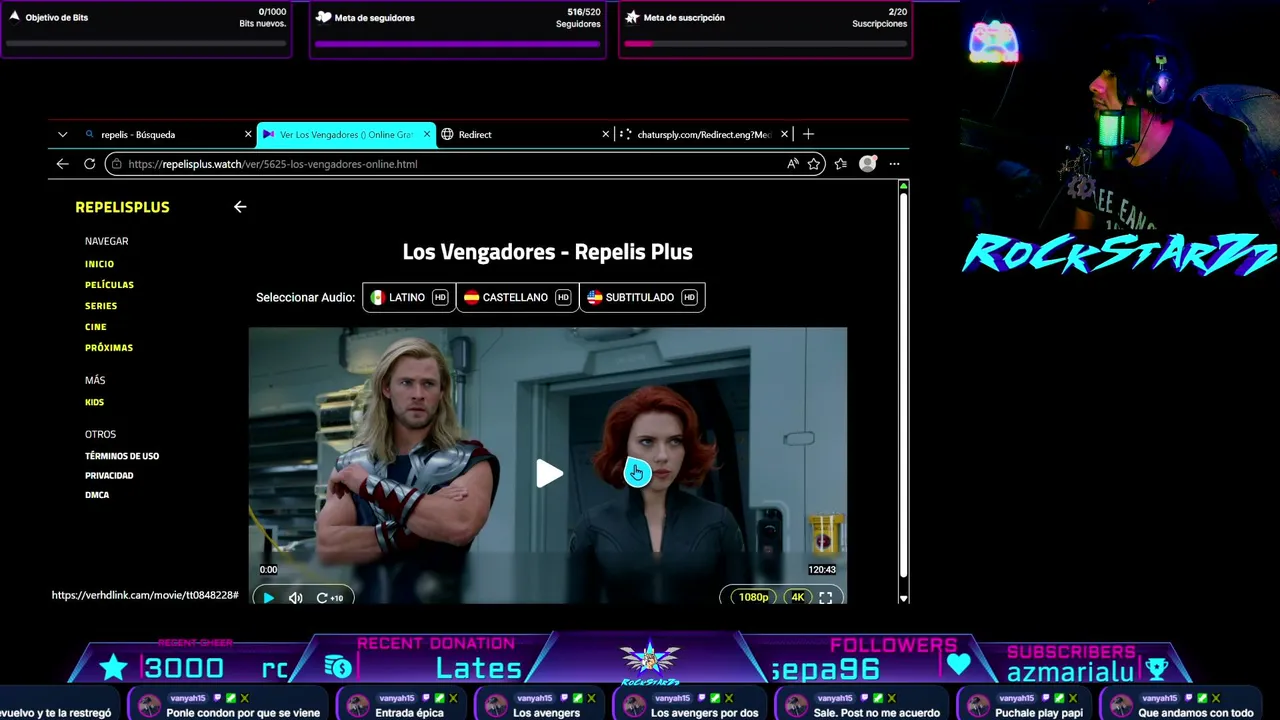Switch to the 'Redirect' tab

coord(524,134)
